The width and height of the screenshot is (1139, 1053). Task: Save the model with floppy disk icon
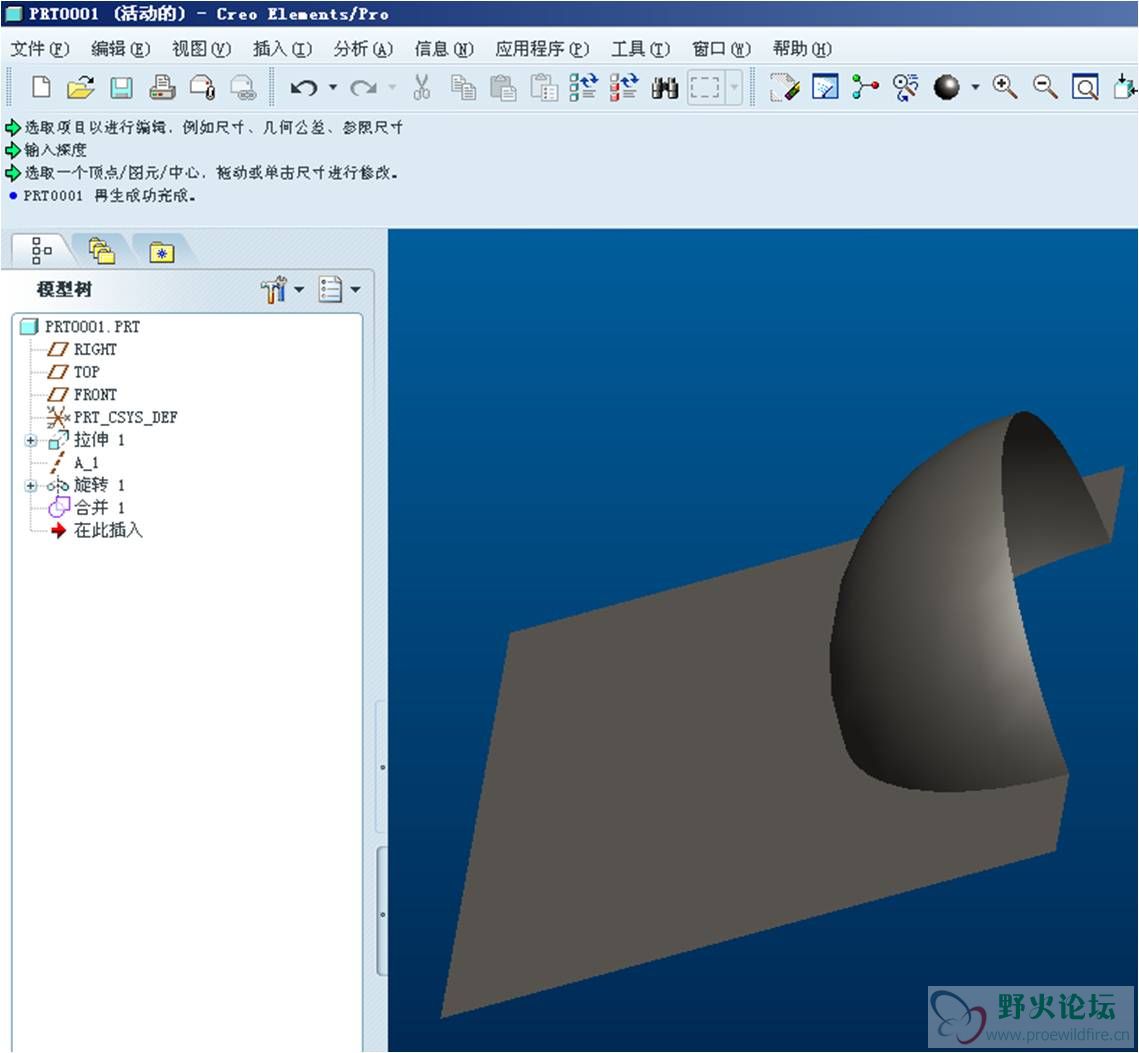(121, 88)
